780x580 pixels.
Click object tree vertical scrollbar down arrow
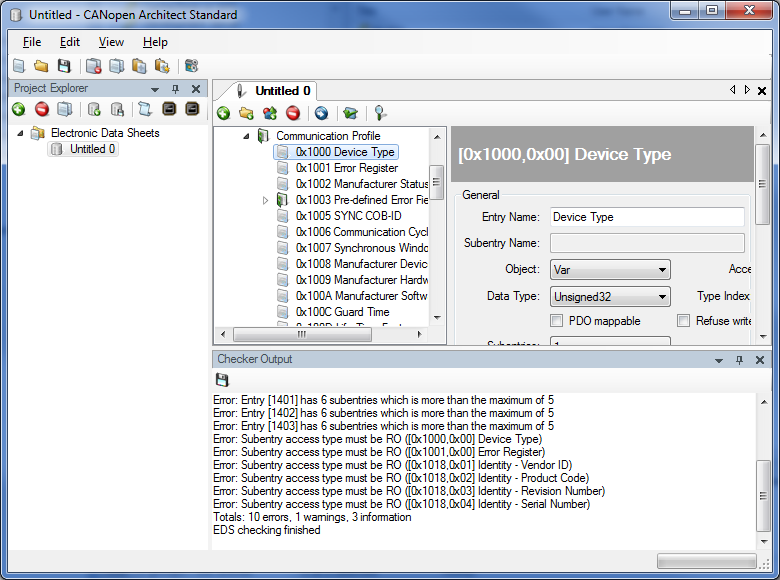(x=437, y=317)
